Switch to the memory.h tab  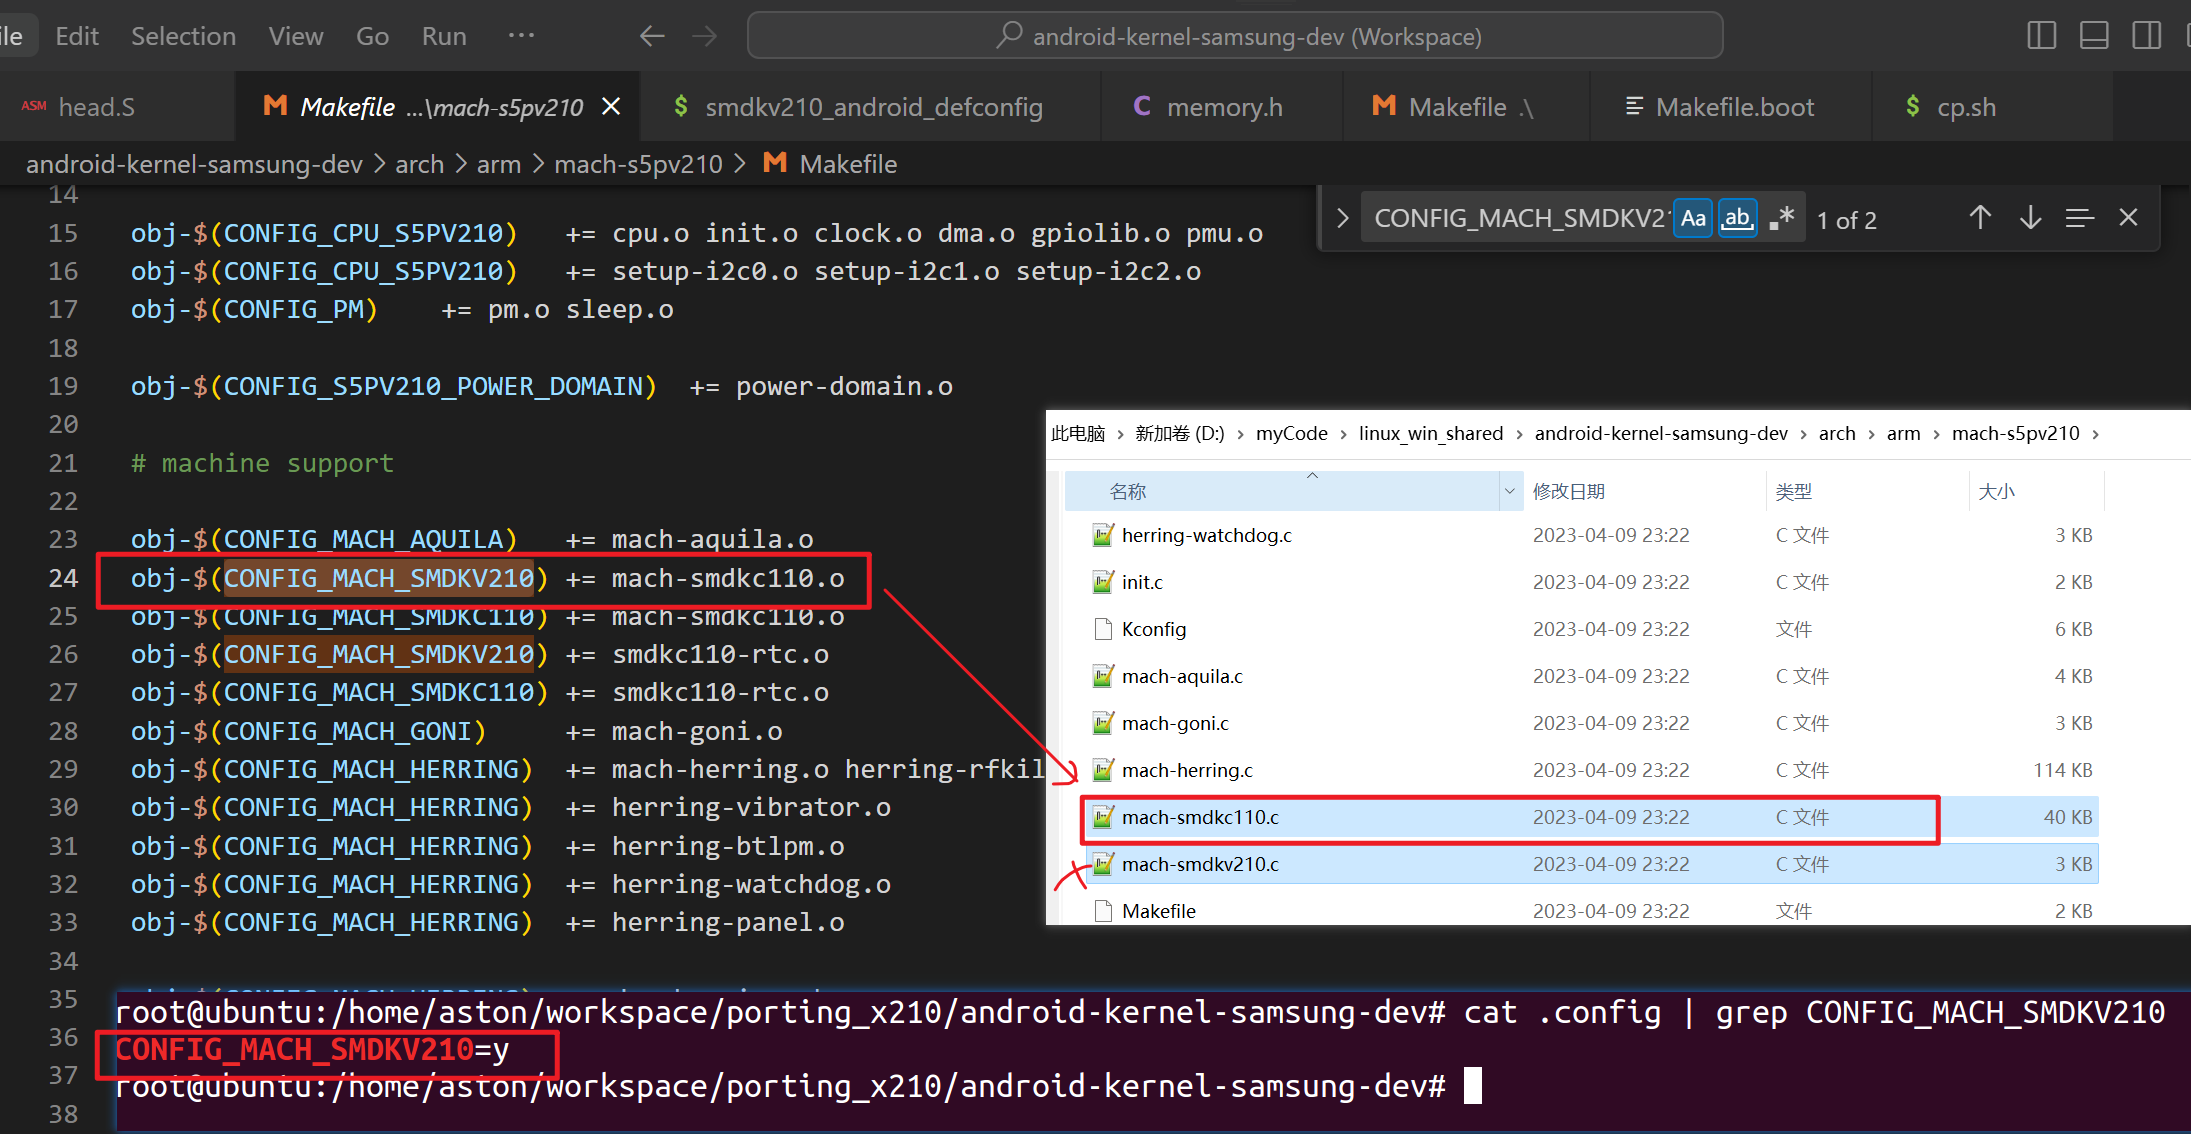click(1223, 107)
